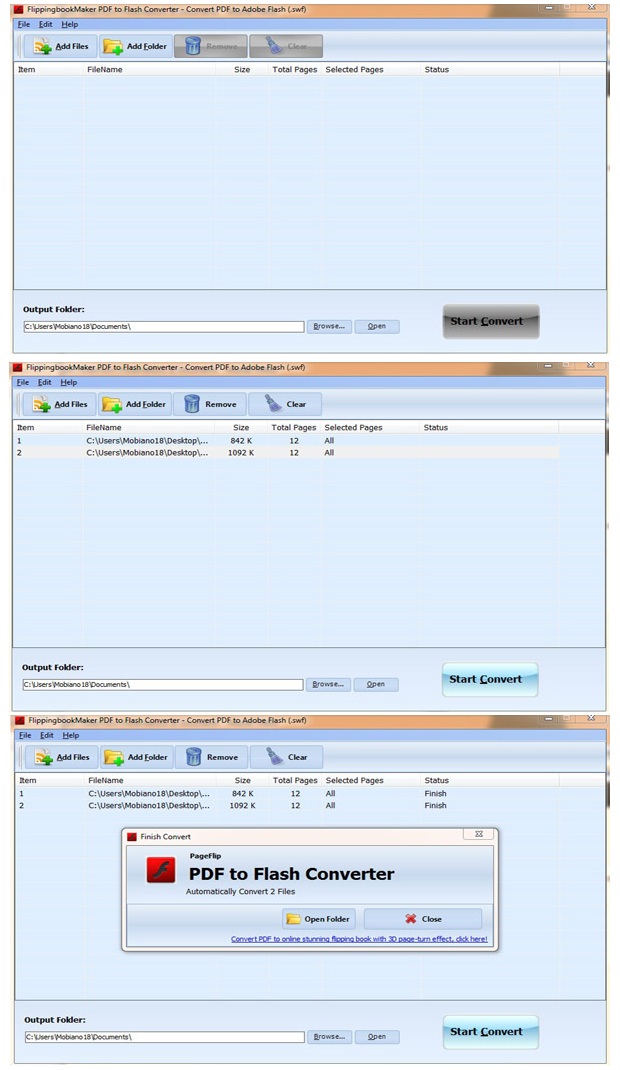Click Open Folder in Finish Convert dialog

319,919
